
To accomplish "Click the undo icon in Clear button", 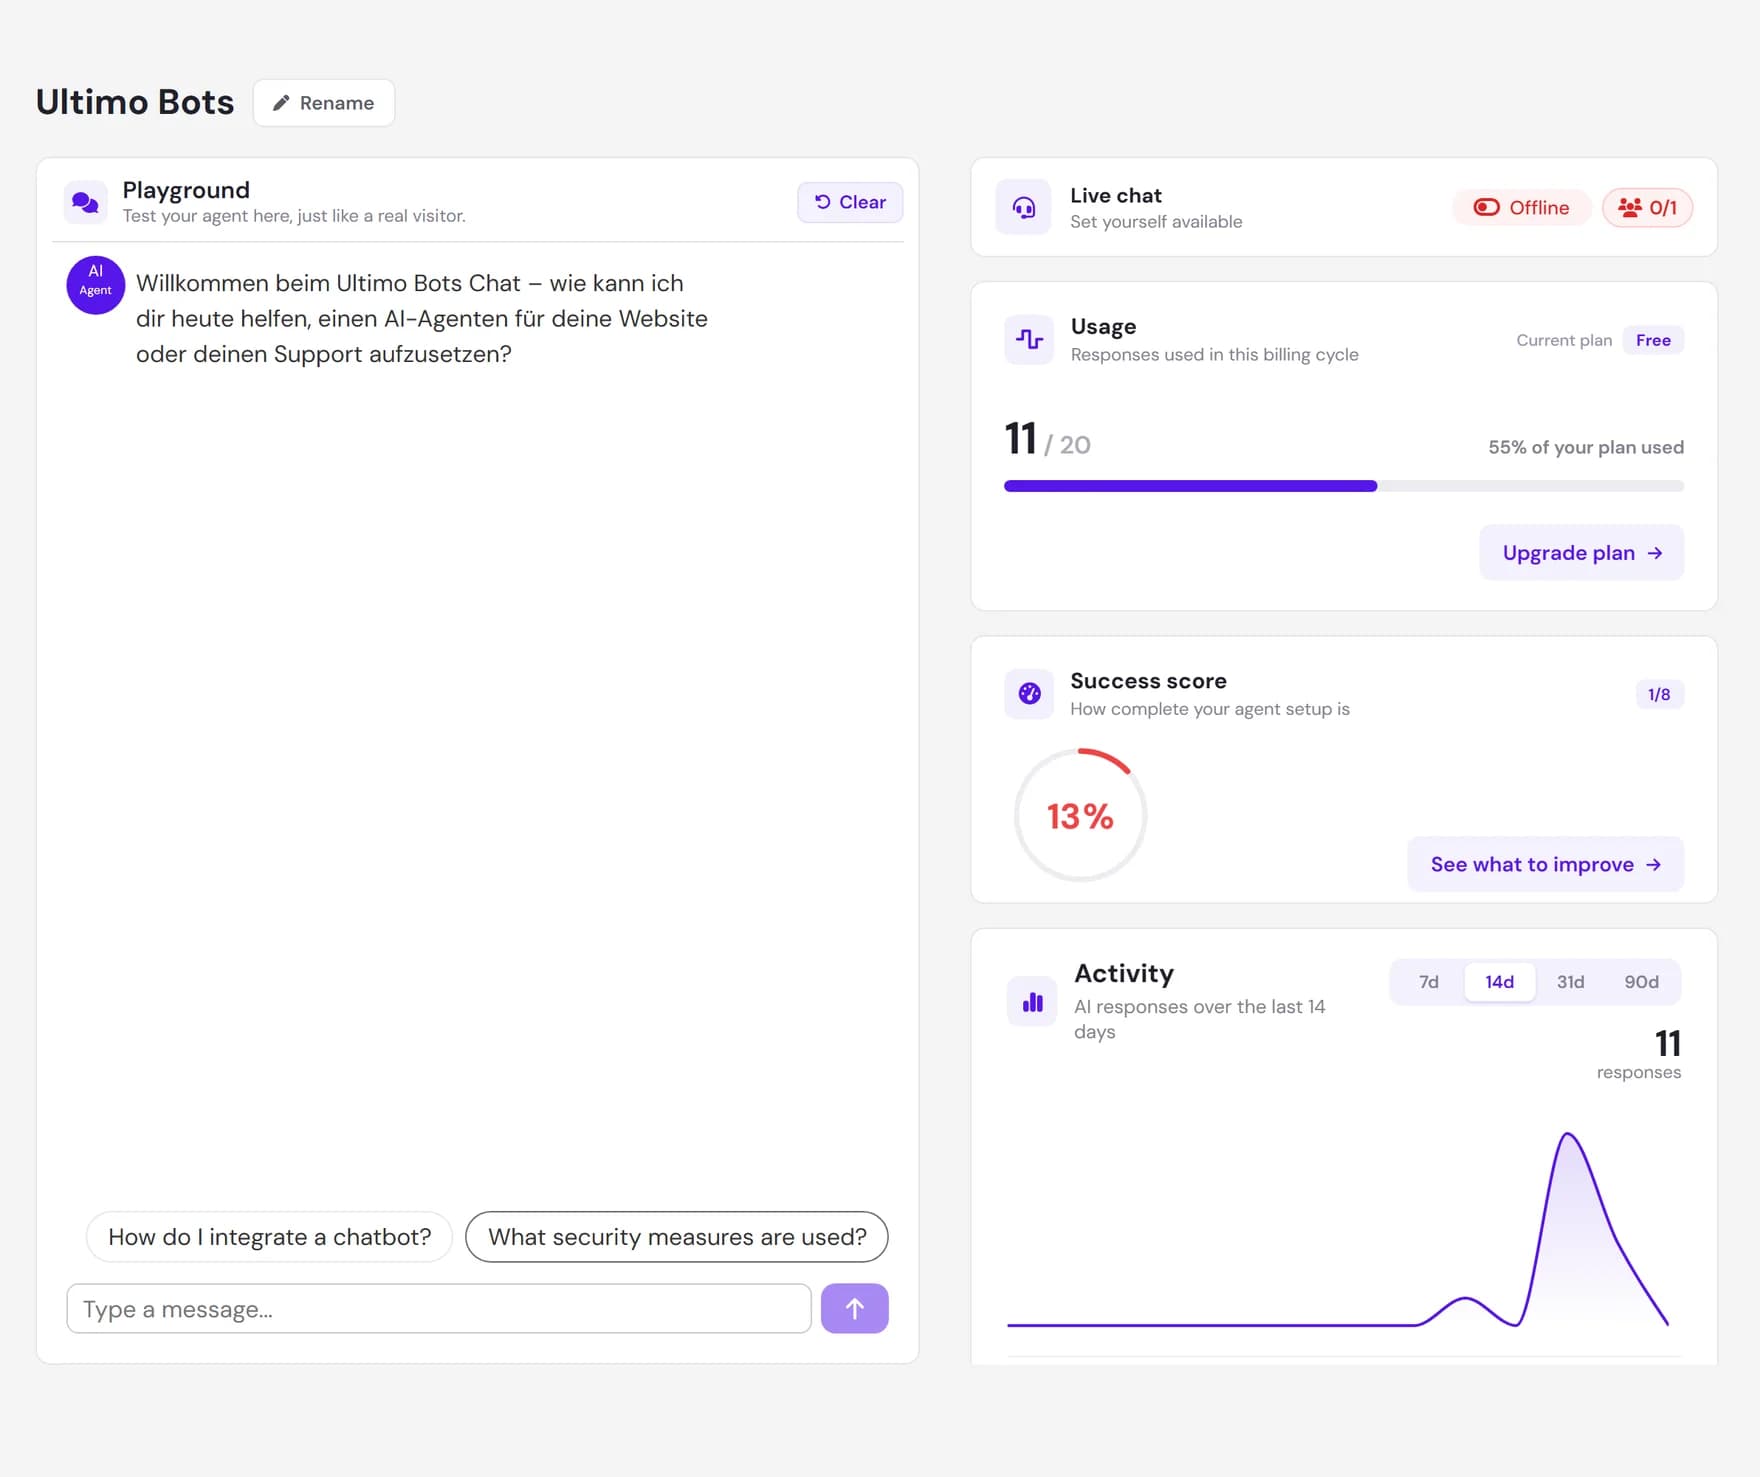I will (x=823, y=202).
